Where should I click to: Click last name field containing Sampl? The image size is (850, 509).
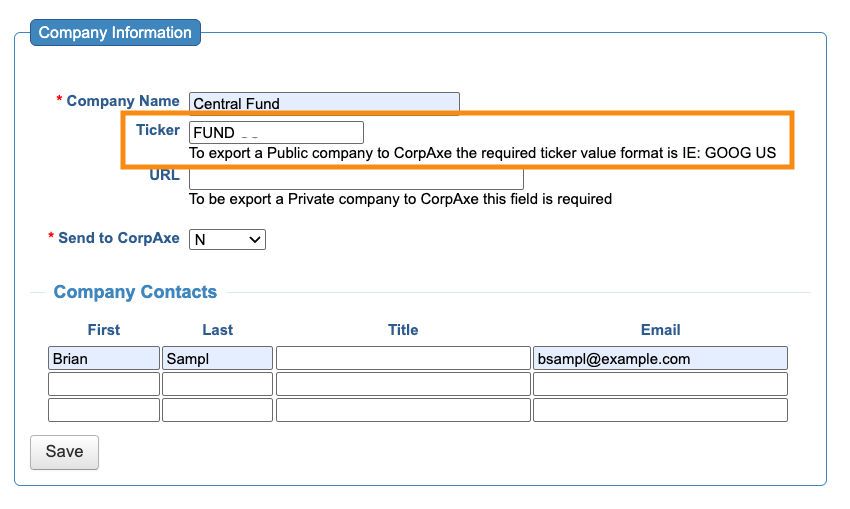pos(217,358)
